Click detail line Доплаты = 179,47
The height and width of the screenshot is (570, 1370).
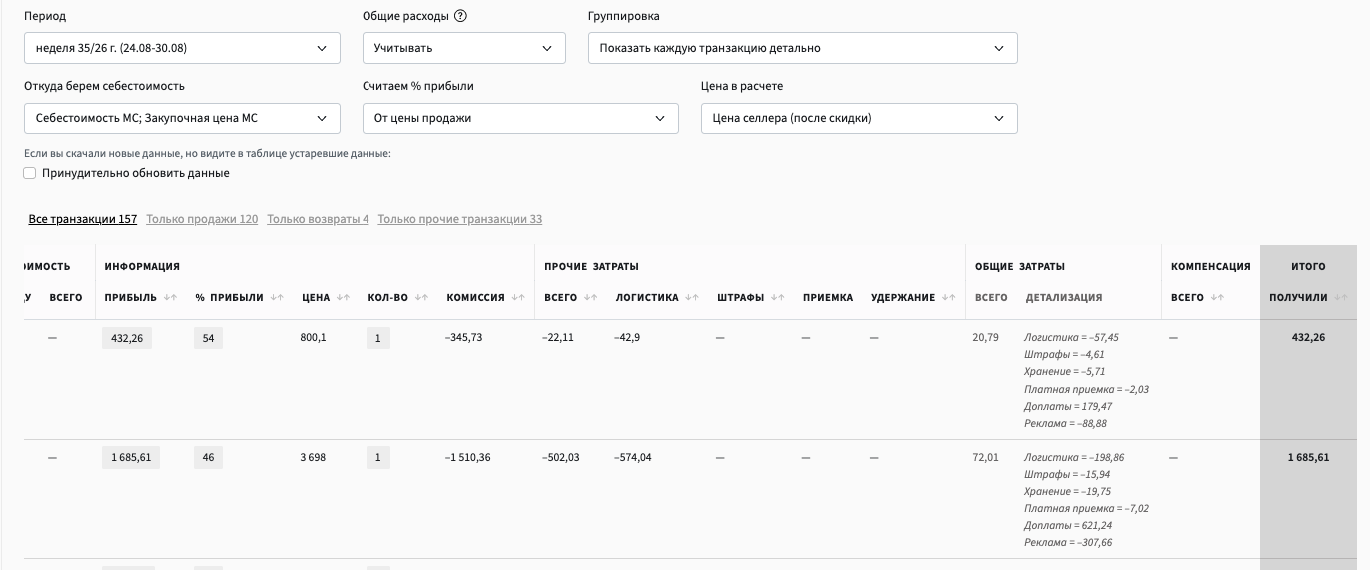(x=1068, y=407)
